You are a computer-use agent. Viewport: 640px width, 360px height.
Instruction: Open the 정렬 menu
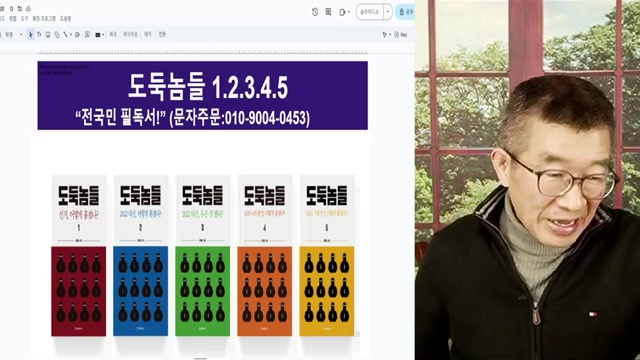[x=13, y=19]
